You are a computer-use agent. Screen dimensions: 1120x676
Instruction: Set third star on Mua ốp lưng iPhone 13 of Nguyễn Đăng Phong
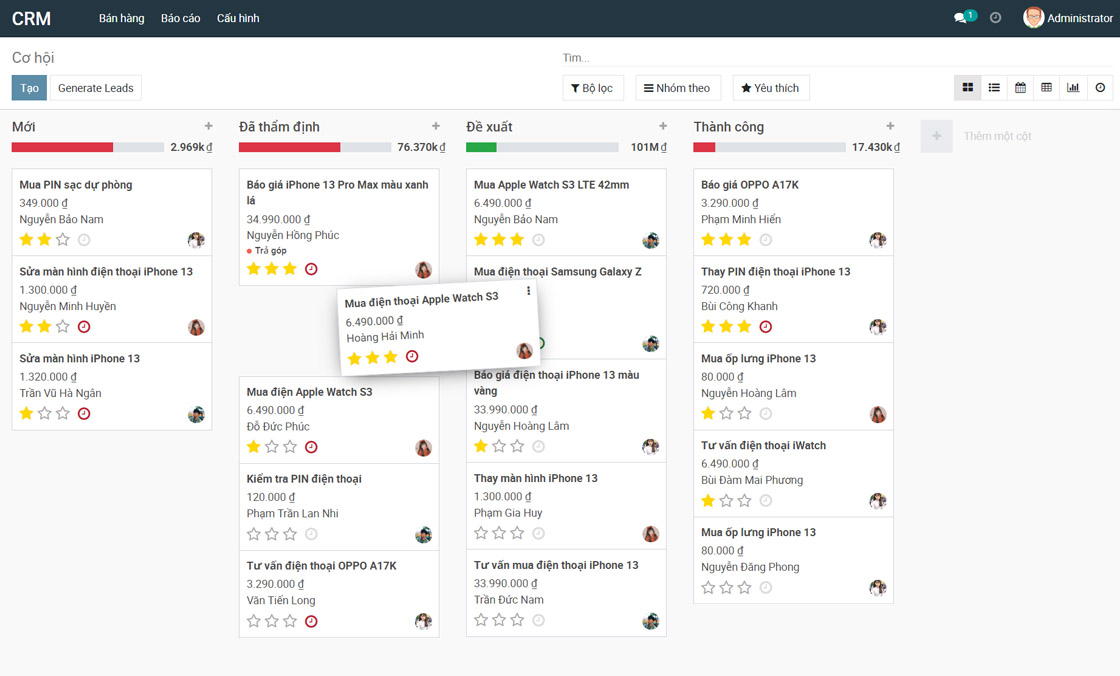(745, 588)
